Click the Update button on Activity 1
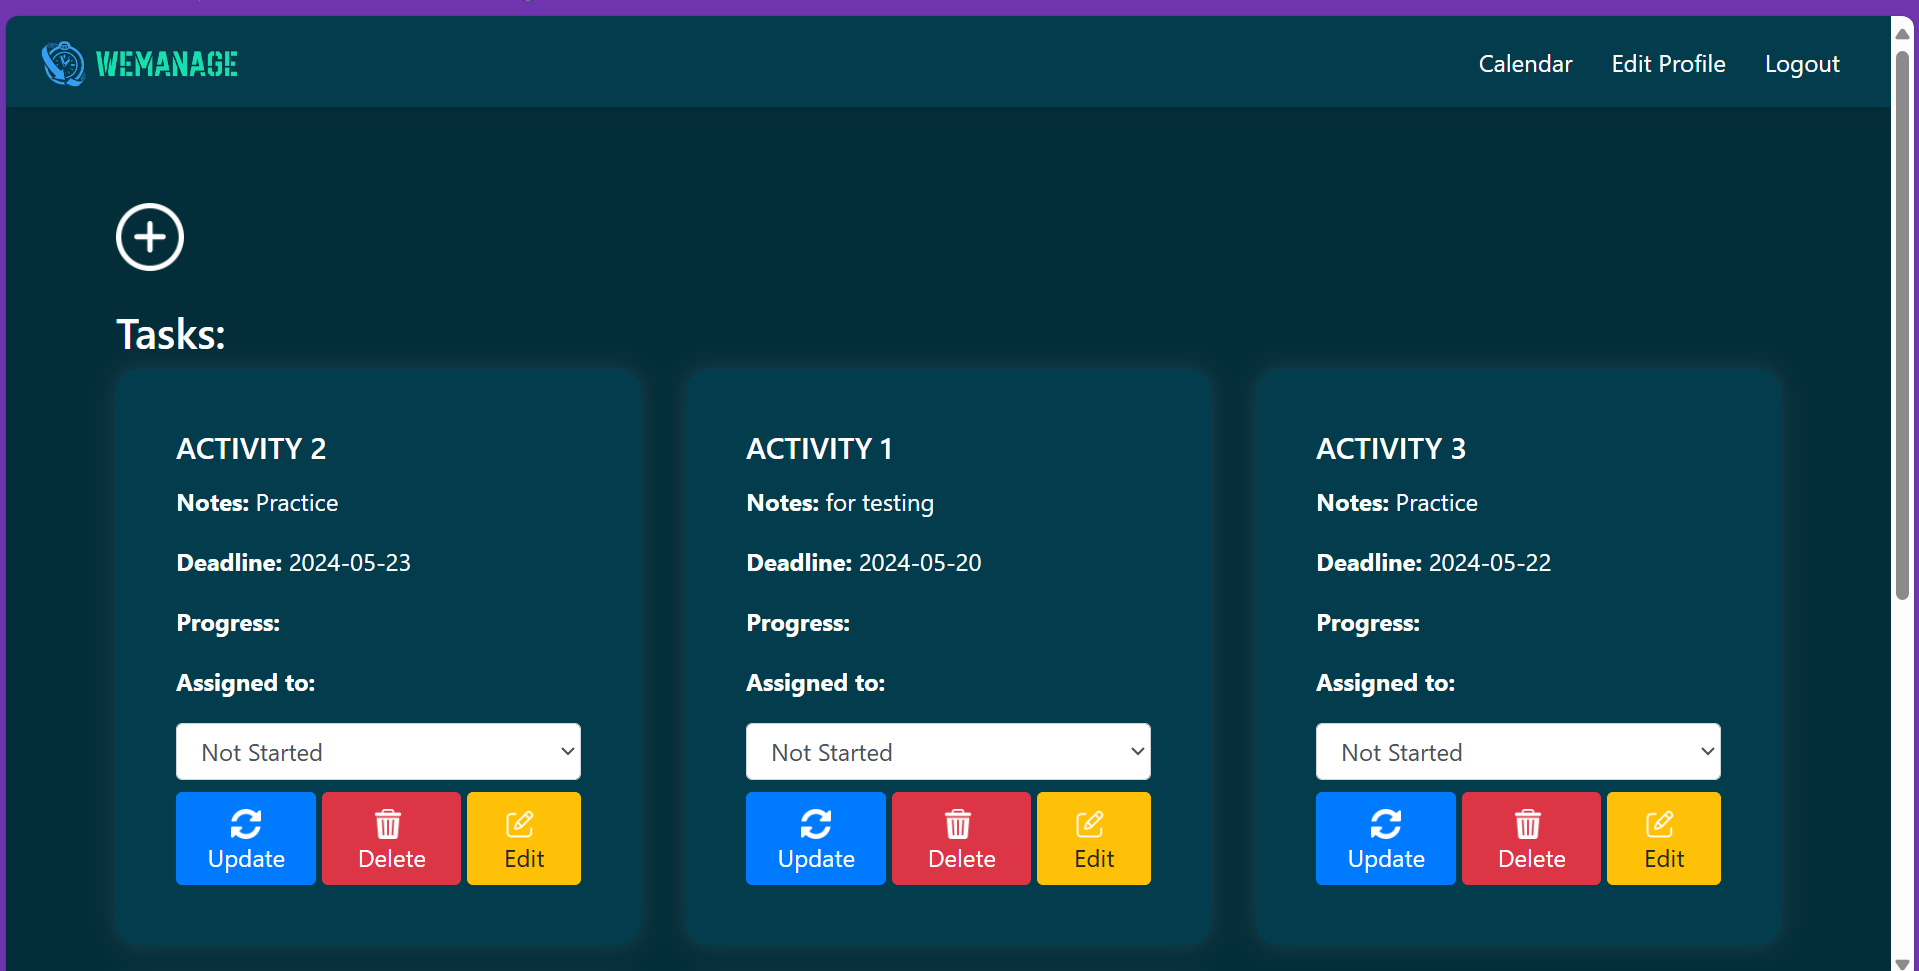Viewport: 1919px width, 971px height. click(x=815, y=838)
